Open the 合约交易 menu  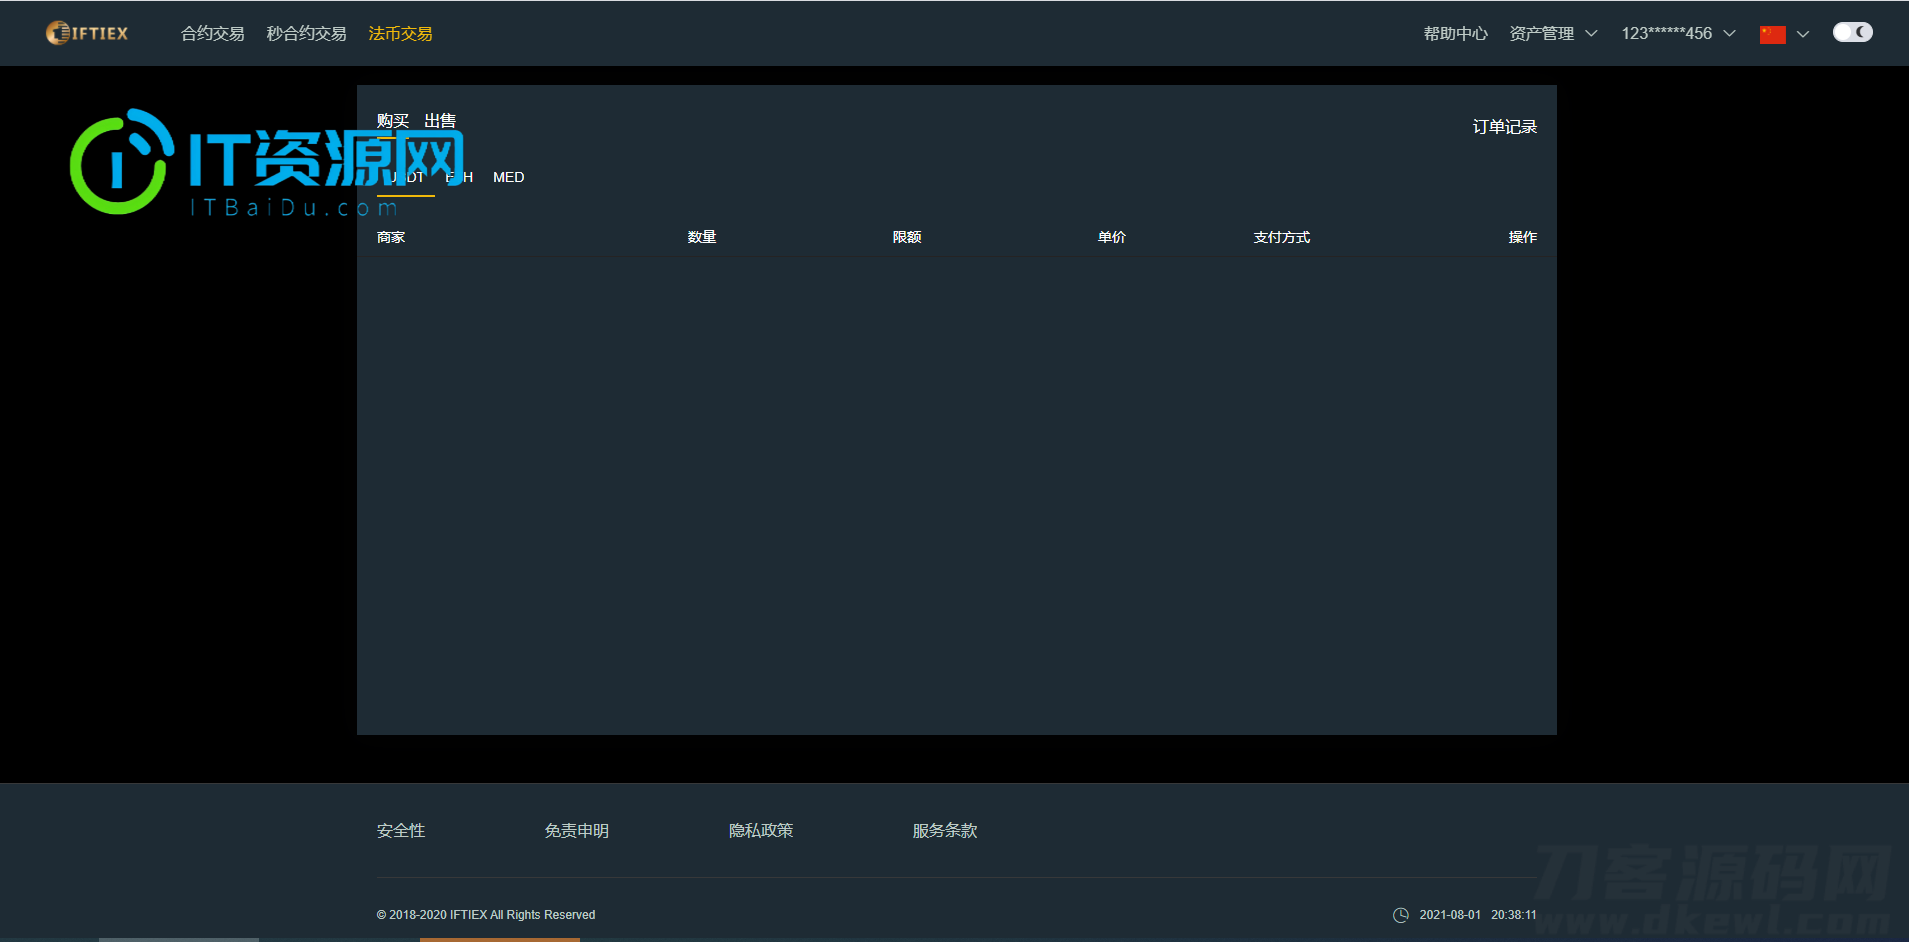pos(212,34)
